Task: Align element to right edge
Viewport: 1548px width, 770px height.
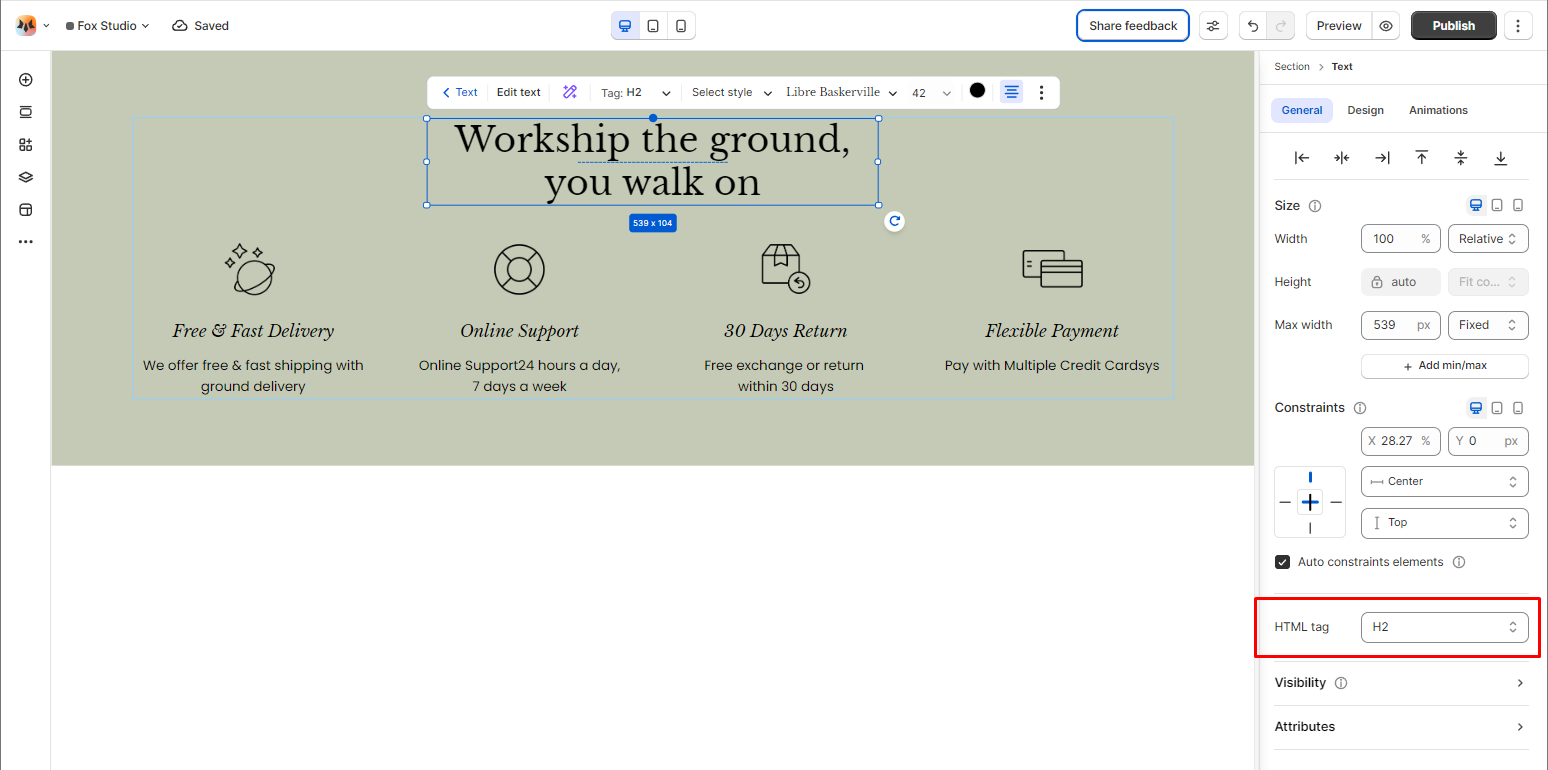Action: [1382, 158]
